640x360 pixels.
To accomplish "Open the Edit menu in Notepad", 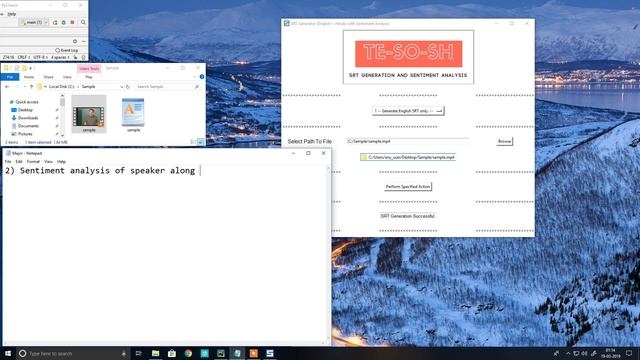I will (x=19, y=162).
